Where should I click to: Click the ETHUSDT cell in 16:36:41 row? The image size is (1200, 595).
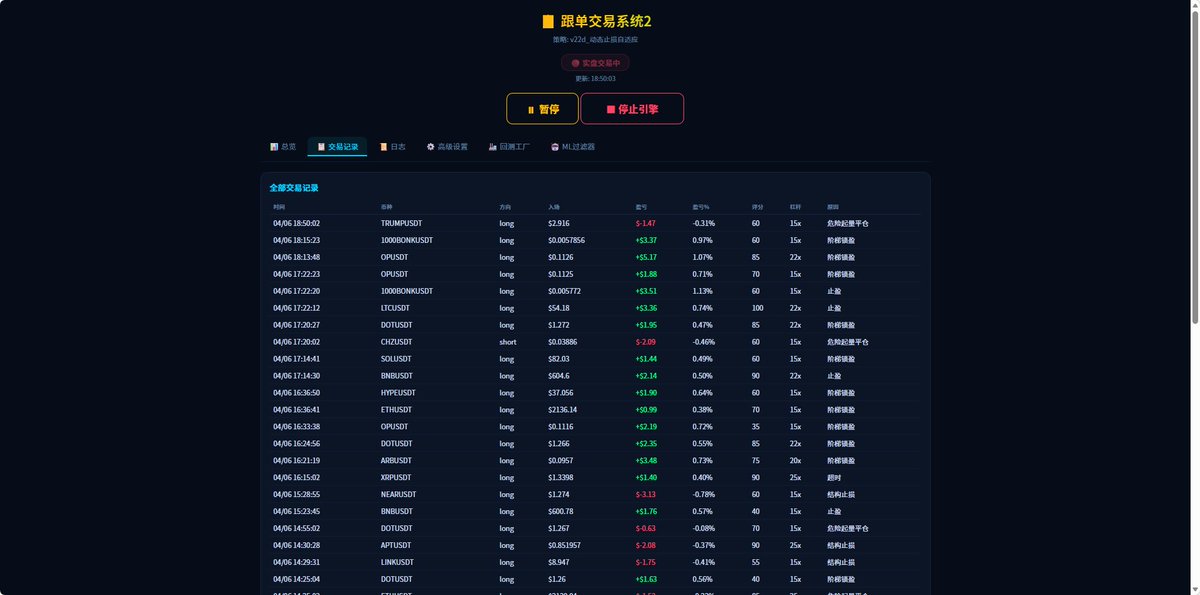pyautogui.click(x=398, y=410)
